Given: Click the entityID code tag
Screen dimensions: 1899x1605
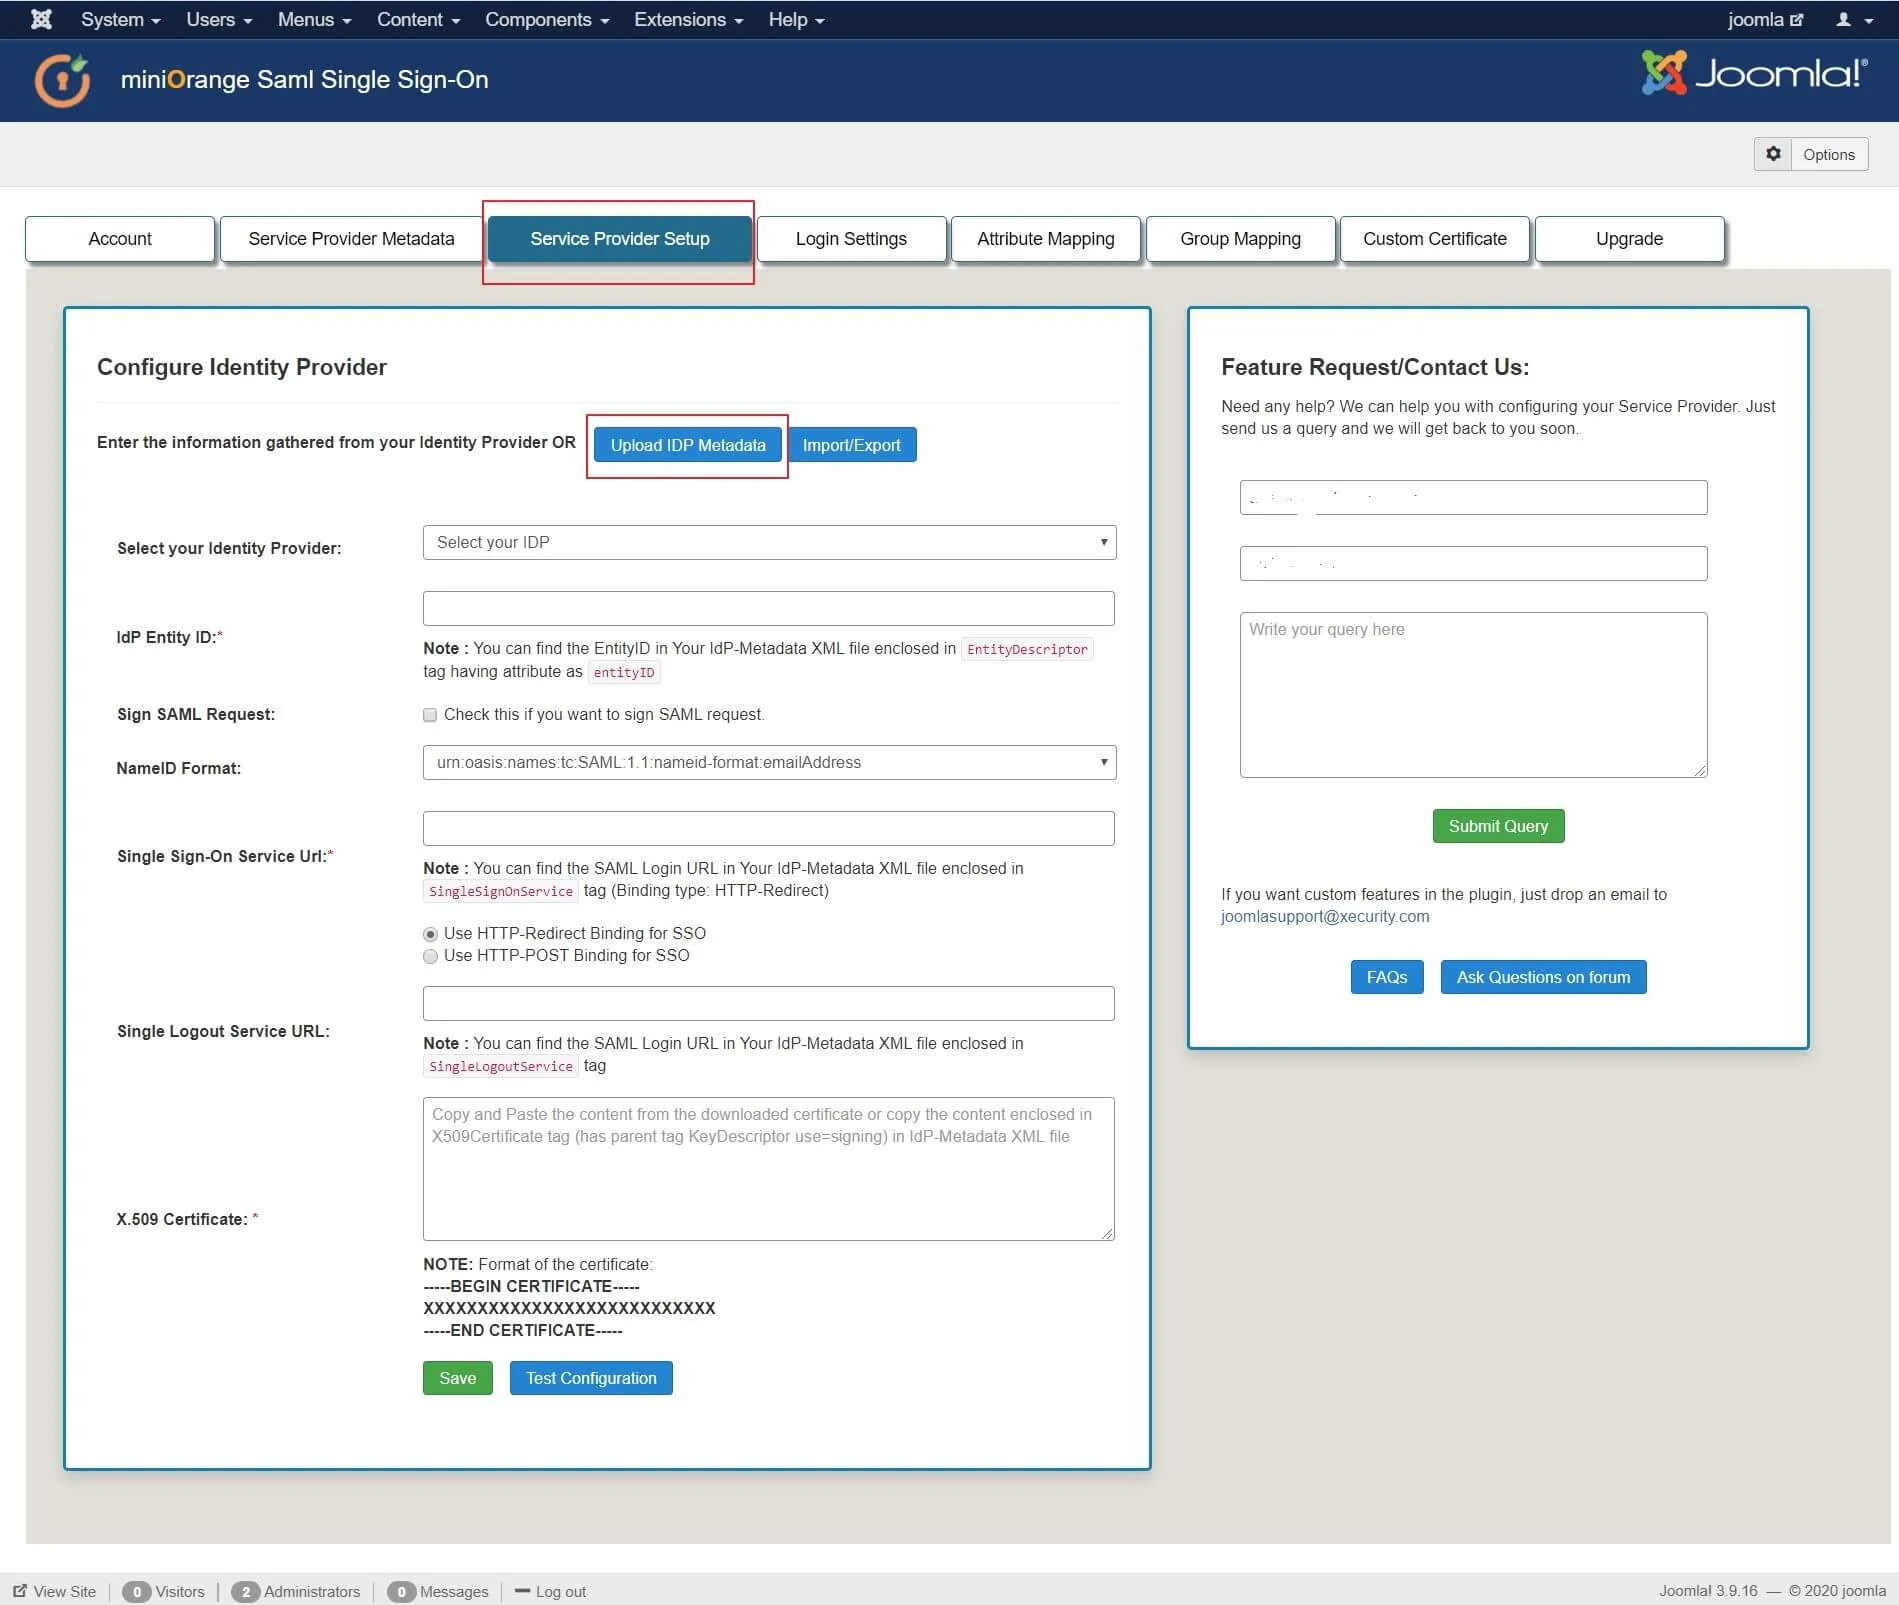Looking at the screenshot, I should [x=624, y=672].
